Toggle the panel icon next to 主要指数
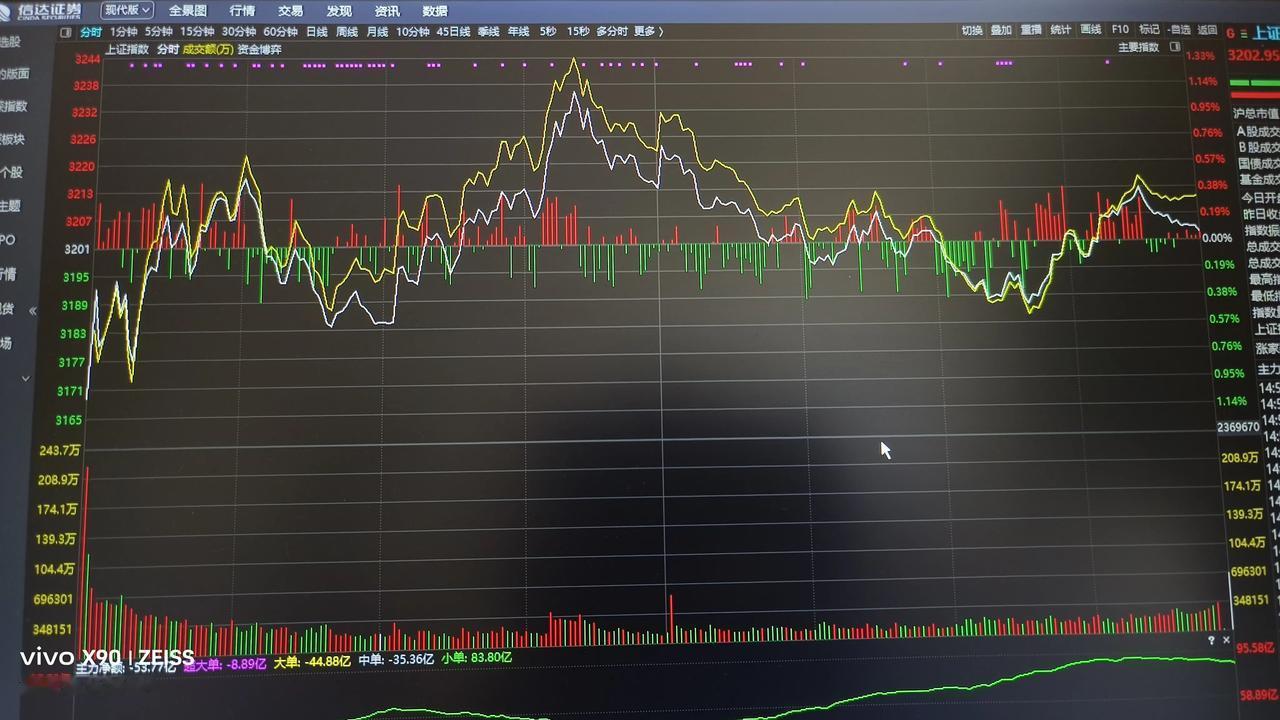This screenshot has width=1280, height=720. (1175, 47)
